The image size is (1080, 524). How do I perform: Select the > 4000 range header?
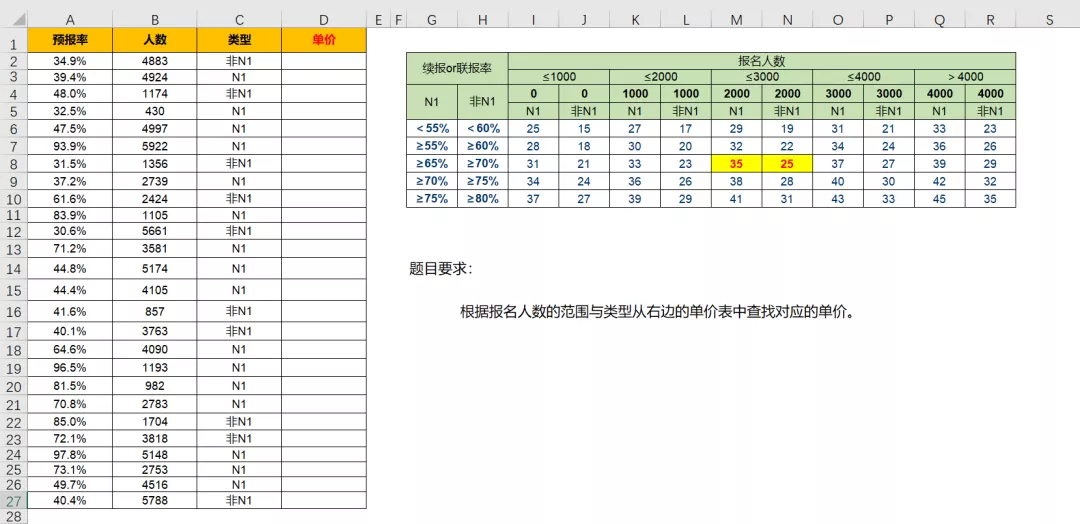tap(965, 76)
